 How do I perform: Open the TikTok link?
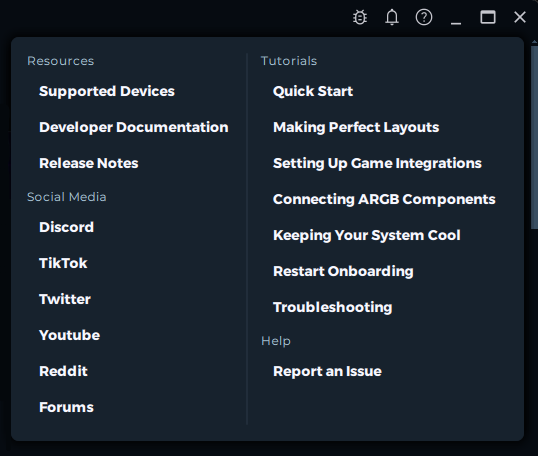click(63, 263)
